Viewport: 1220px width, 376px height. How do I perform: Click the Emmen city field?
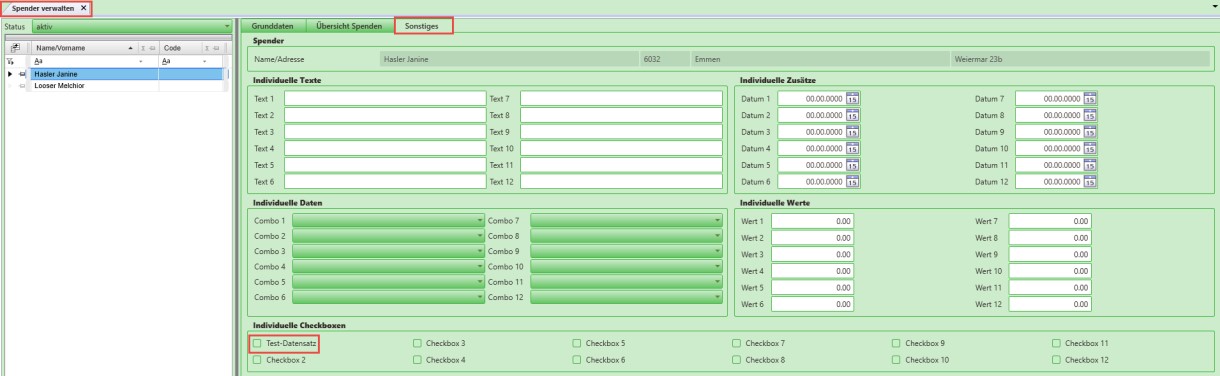coord(818,60)
